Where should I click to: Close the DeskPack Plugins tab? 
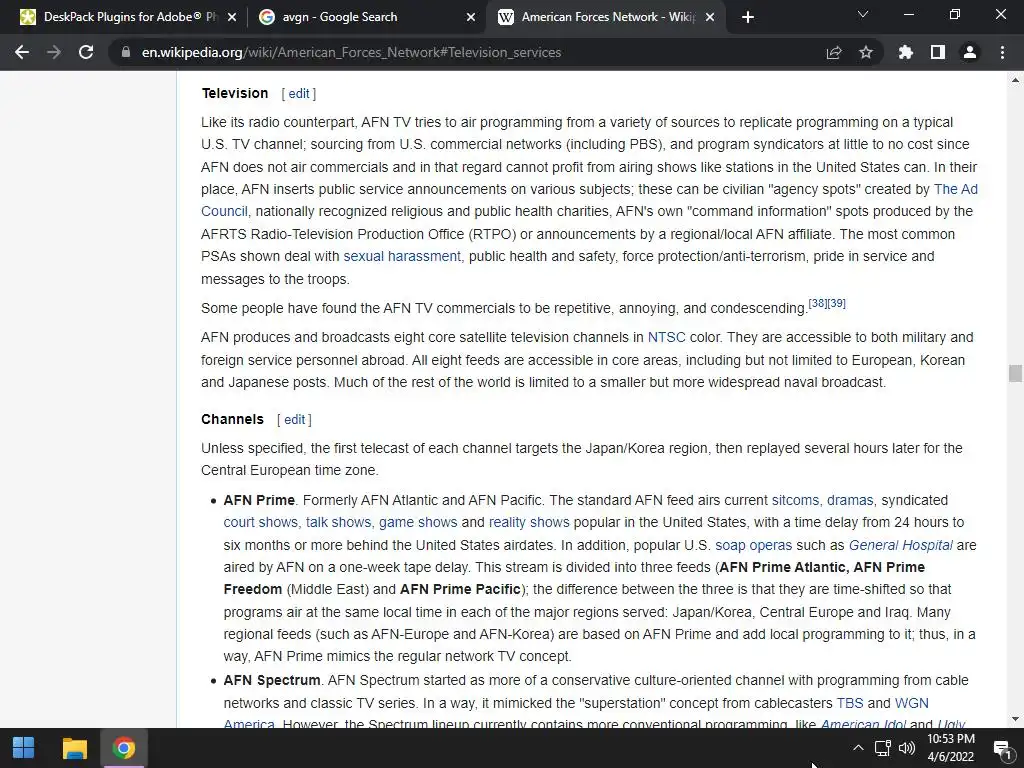pyautogui.click(x=232, y=17)
